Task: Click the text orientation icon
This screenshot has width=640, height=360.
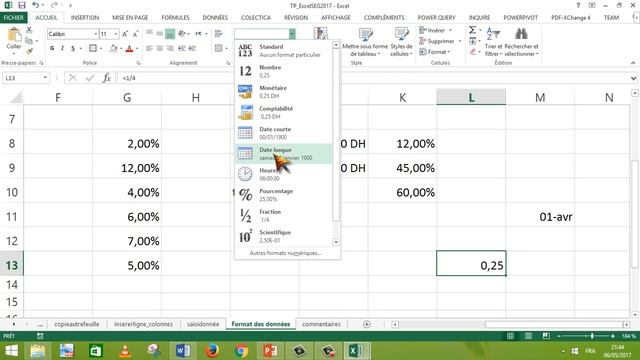Action: click(x=182, y=33)
